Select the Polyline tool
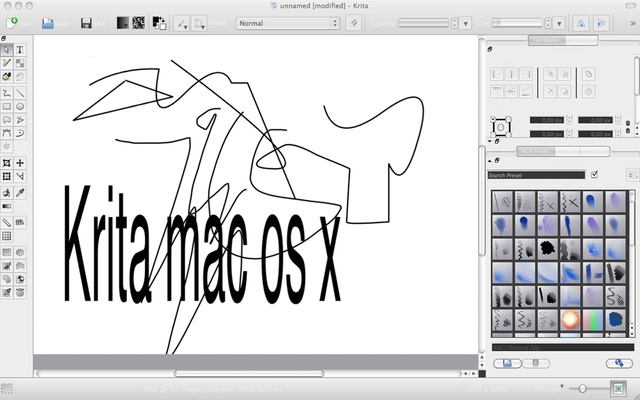Viewport: 640px width, 400px height. pos(20,120)
